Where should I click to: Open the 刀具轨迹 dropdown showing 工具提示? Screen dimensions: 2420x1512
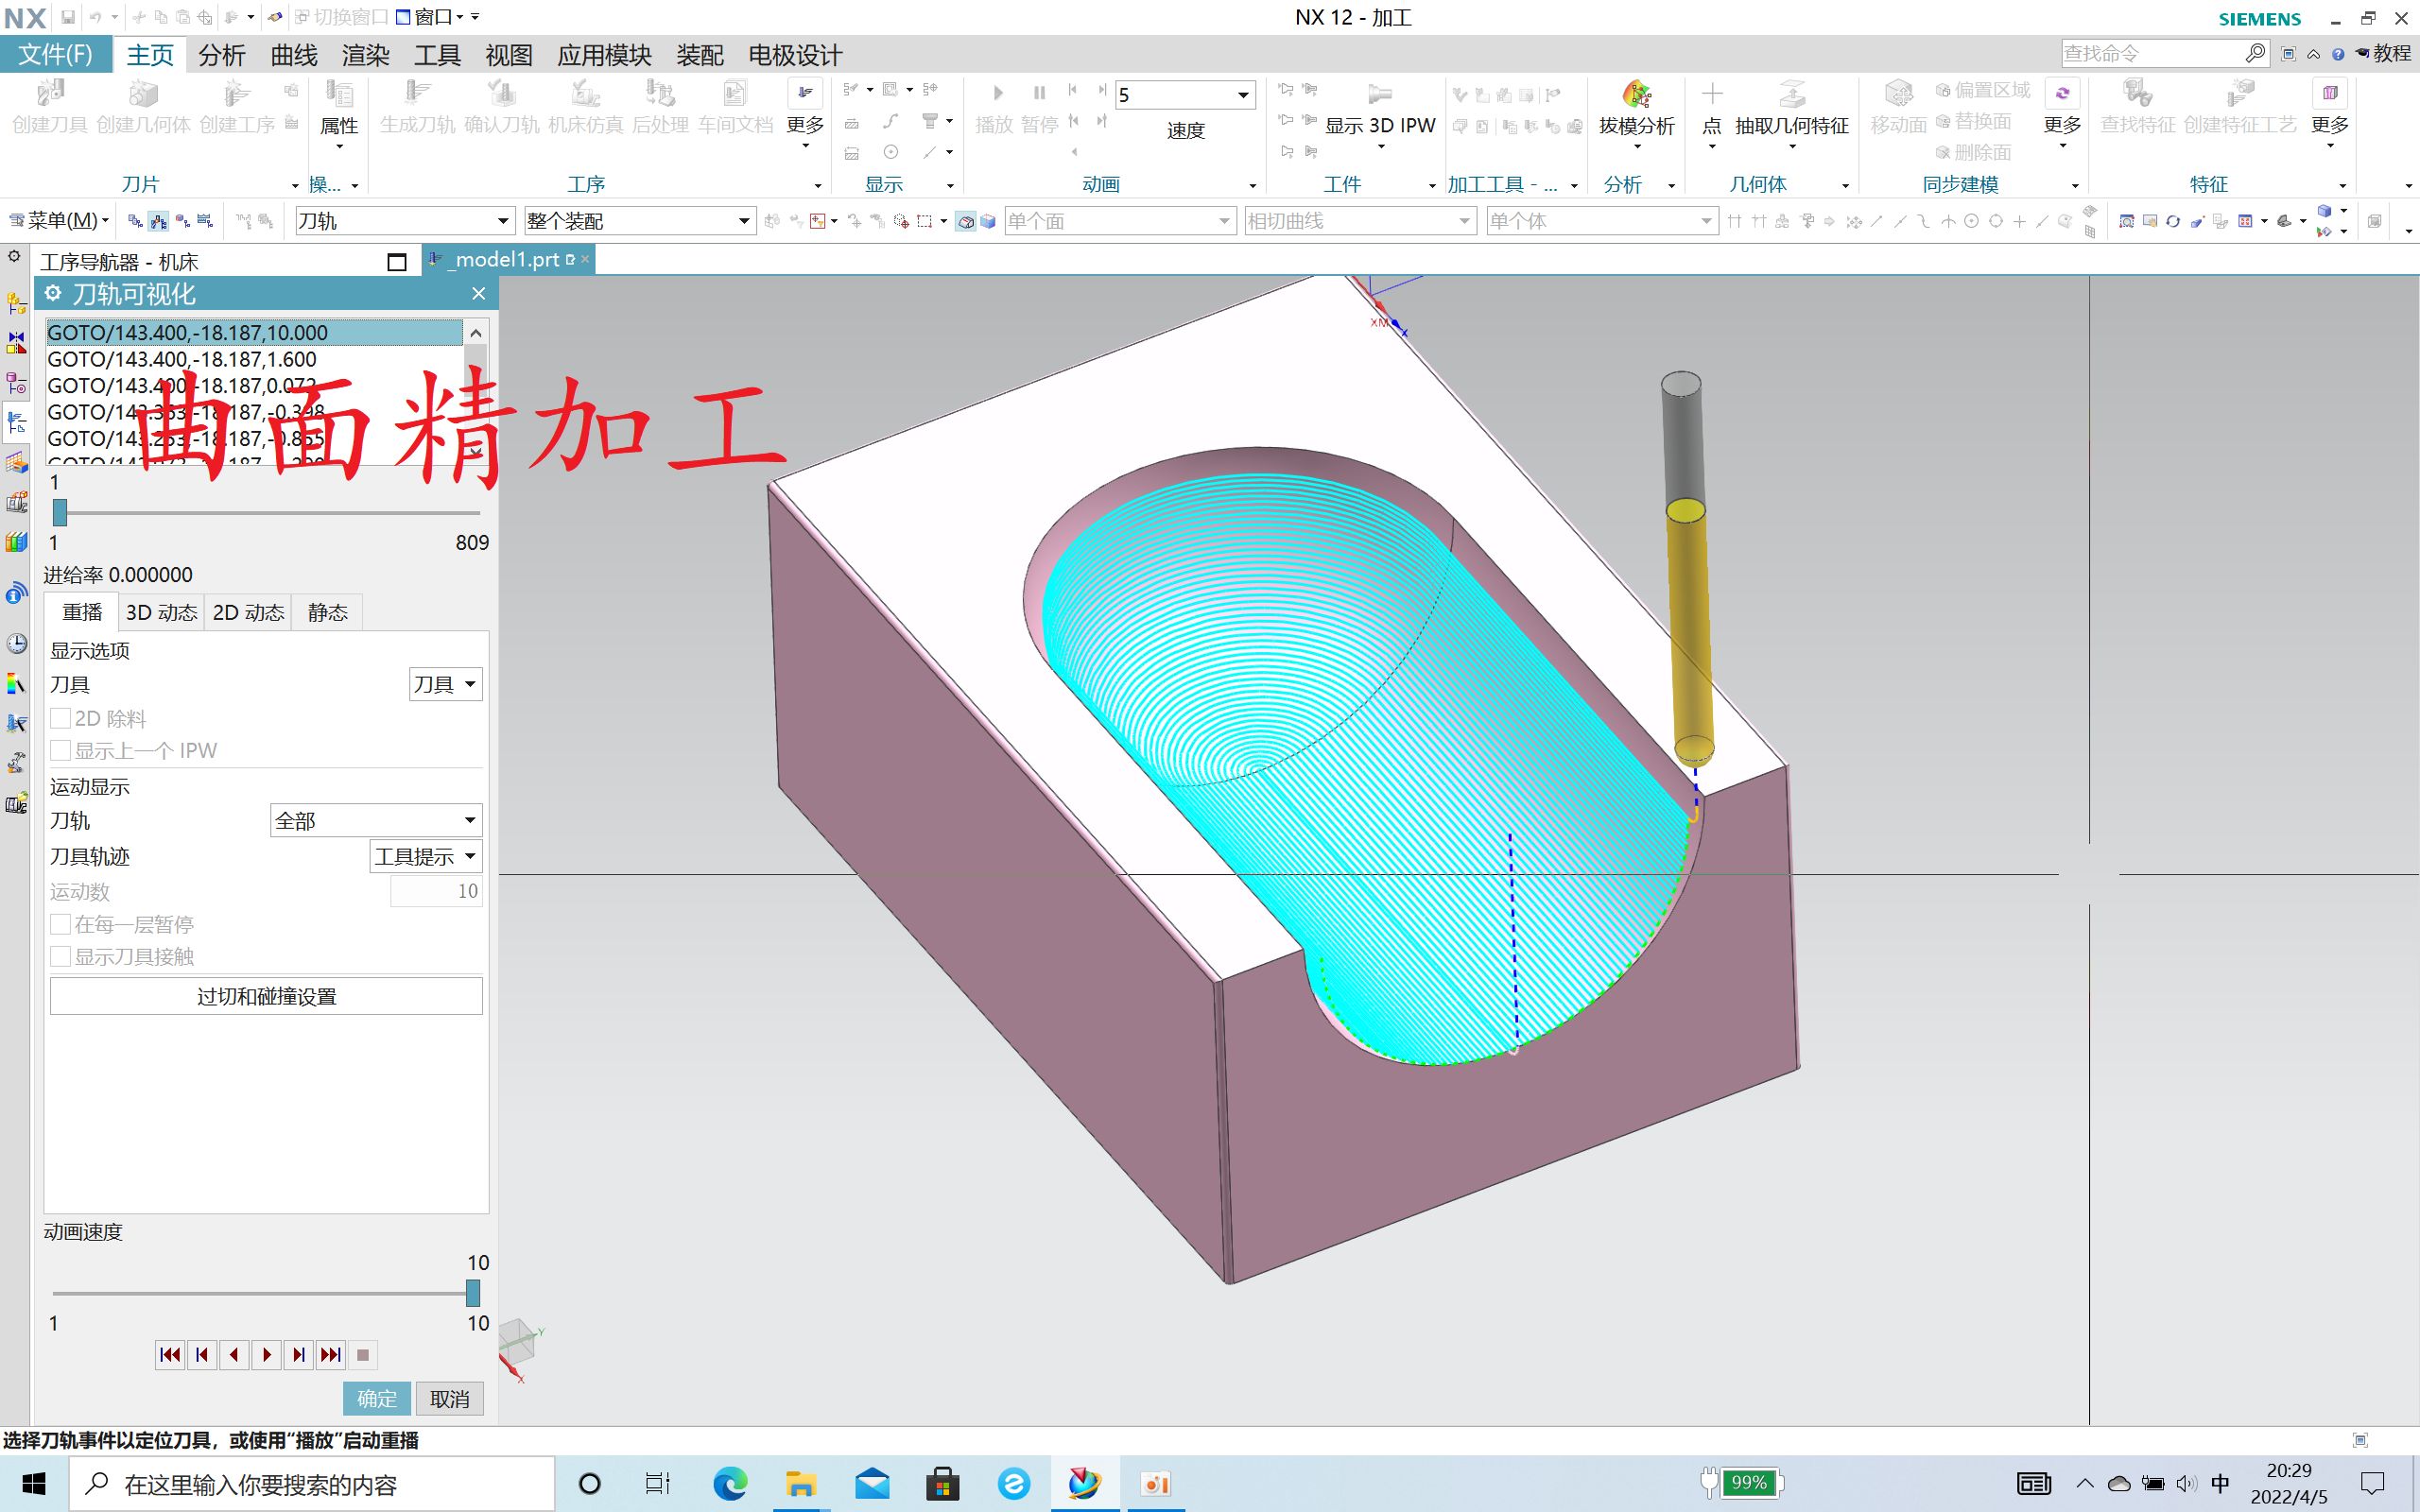tap(426, 856)
